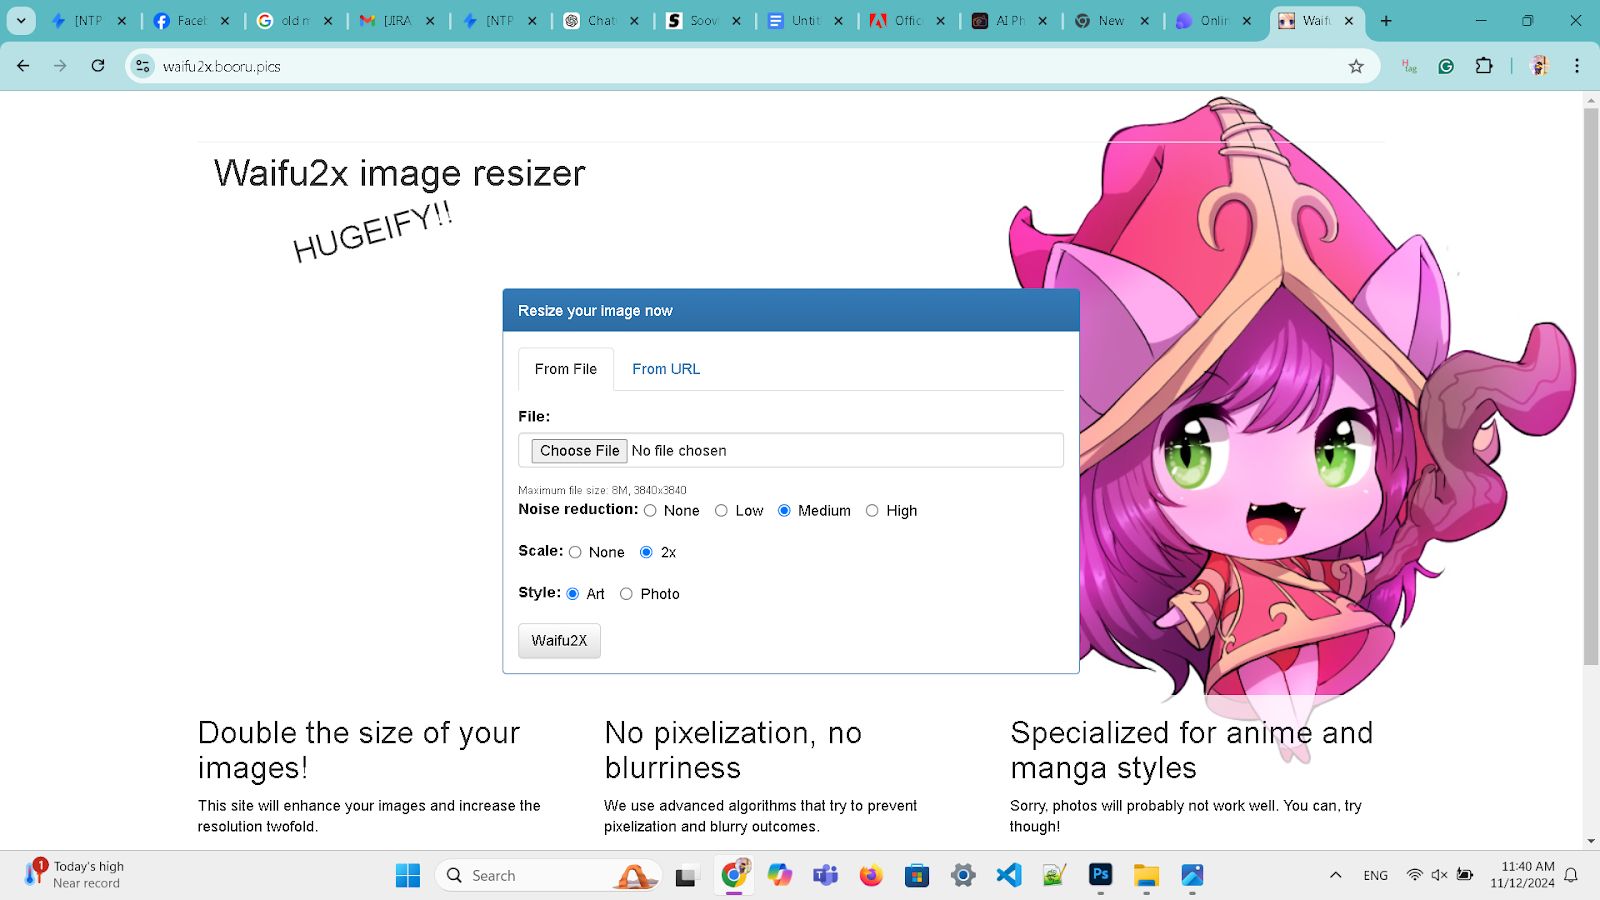
Task: View site information for waifu2x.booru.pics
Action: click(143, 66)
